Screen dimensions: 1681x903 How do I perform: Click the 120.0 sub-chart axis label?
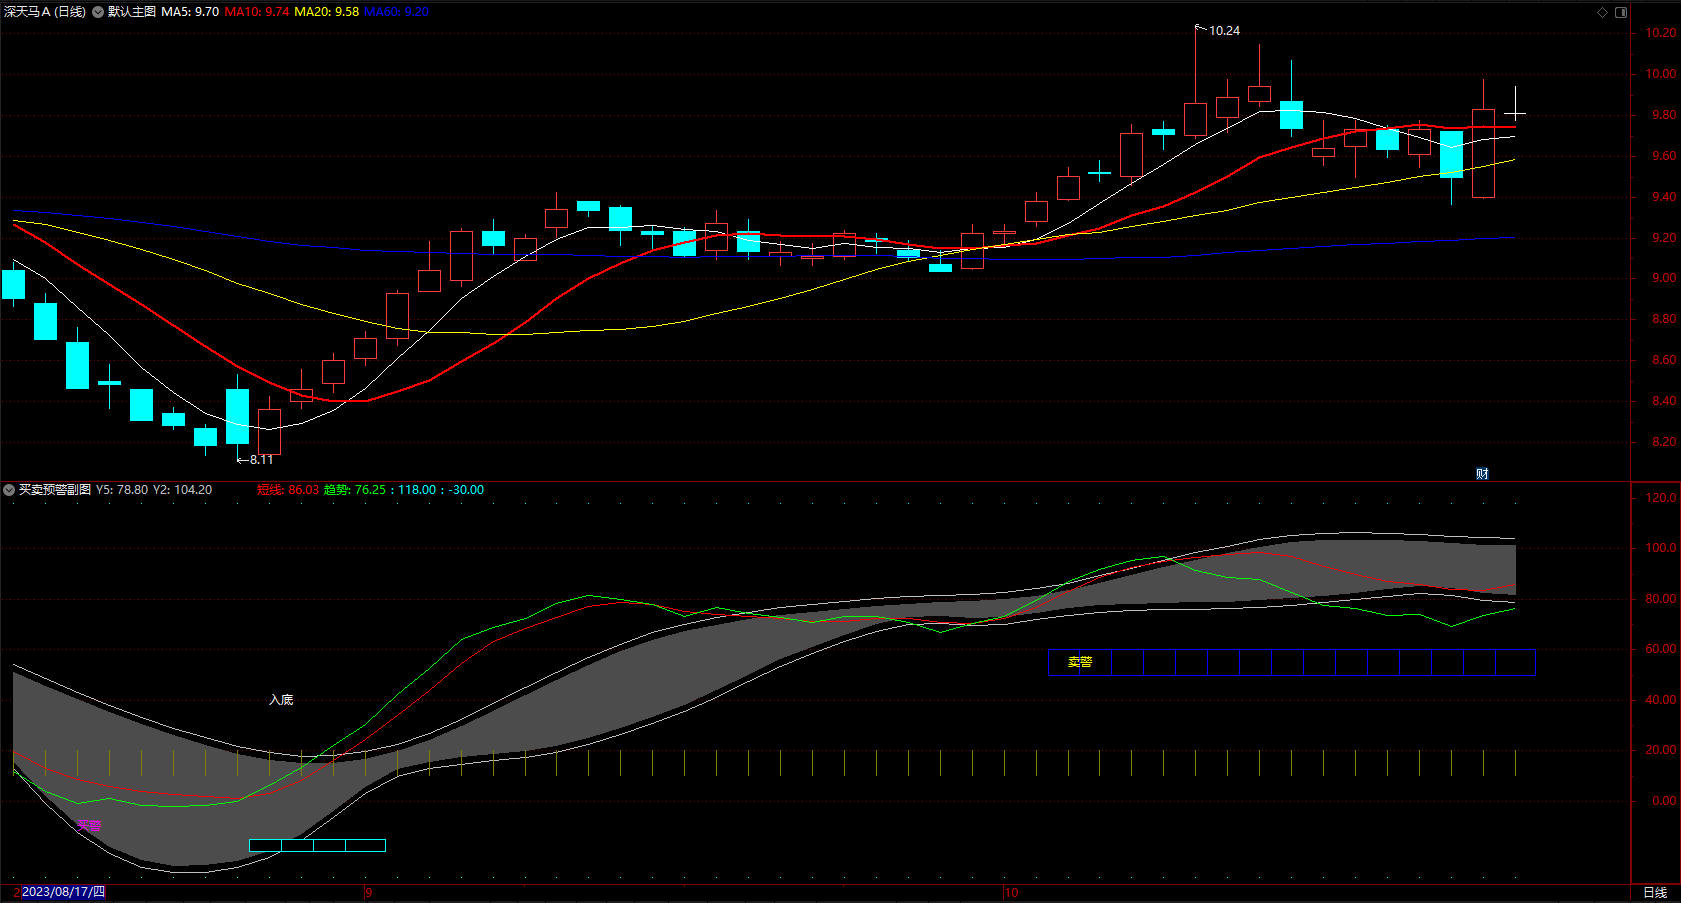click(1661, 498)
